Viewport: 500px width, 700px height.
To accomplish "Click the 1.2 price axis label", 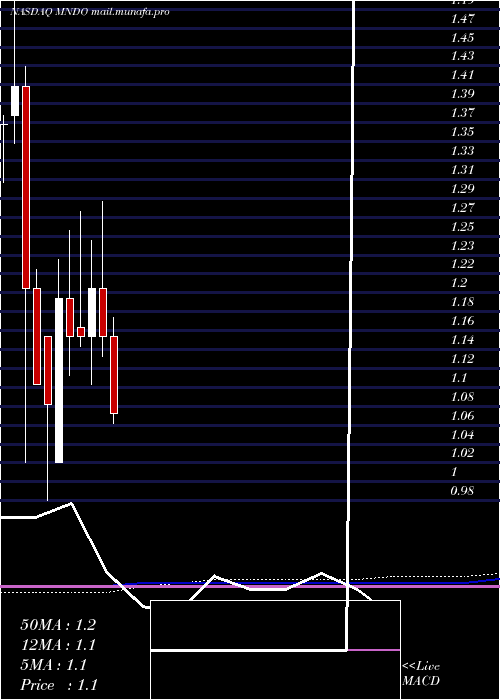I will click(x=459, y=283).
